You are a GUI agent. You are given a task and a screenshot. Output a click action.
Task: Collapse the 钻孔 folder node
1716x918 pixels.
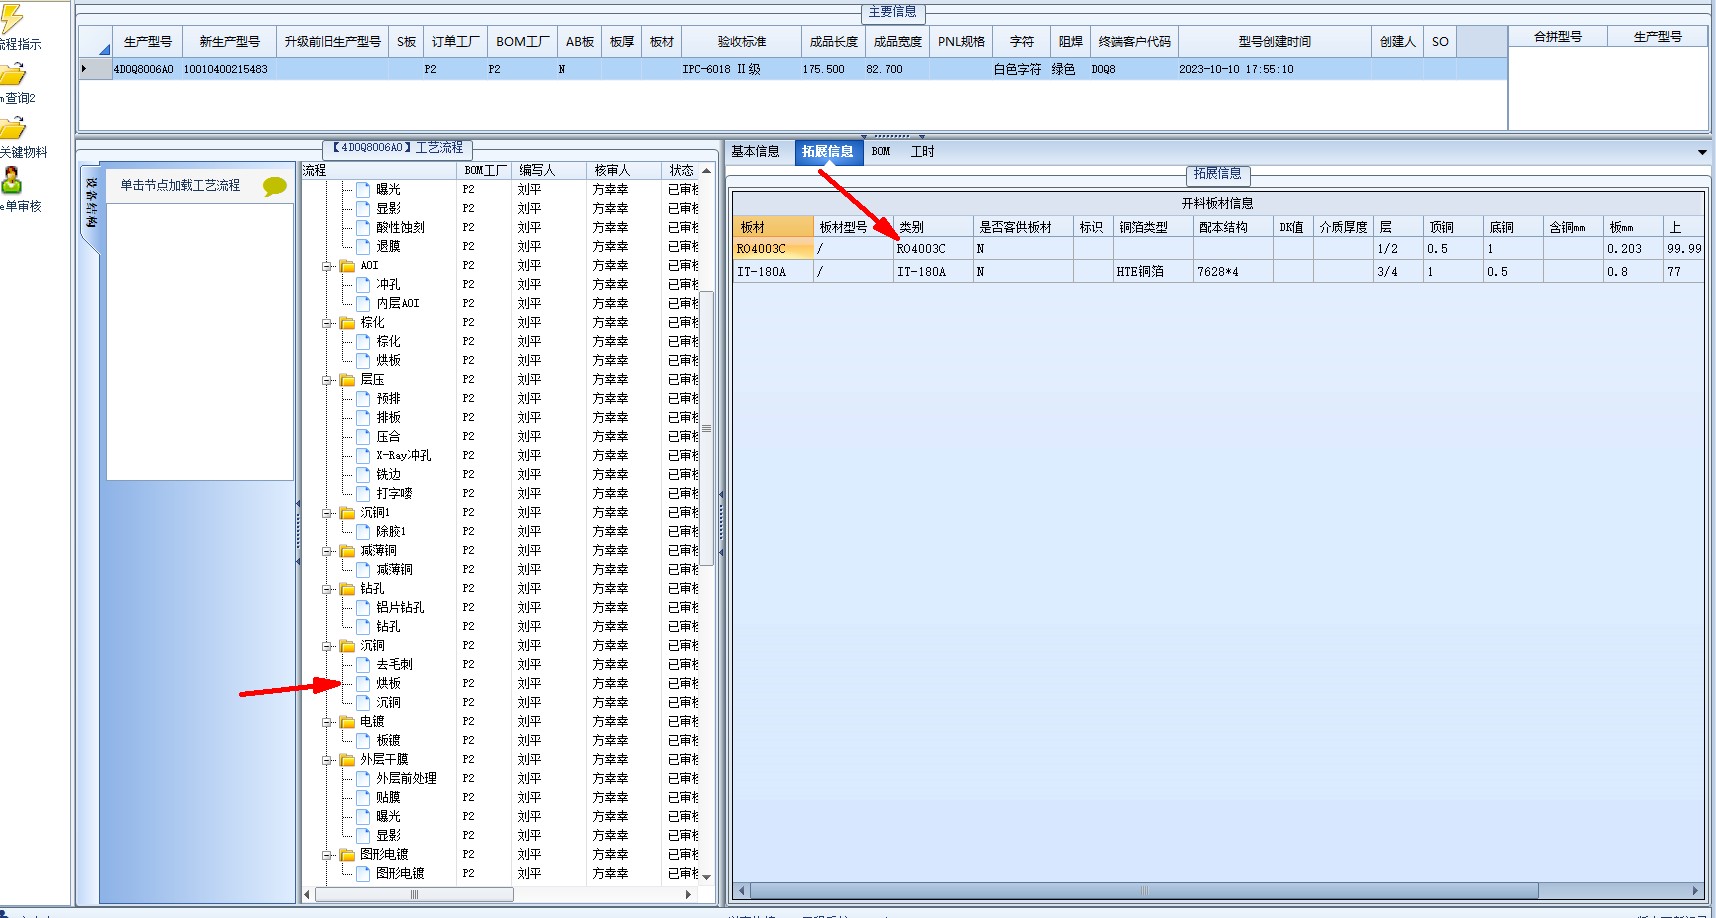(x=327, y=589)
